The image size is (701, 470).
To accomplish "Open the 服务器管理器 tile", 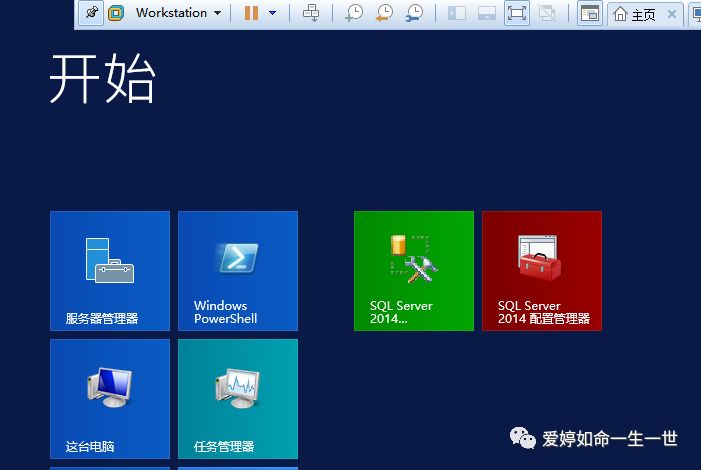I will point(110,271).
